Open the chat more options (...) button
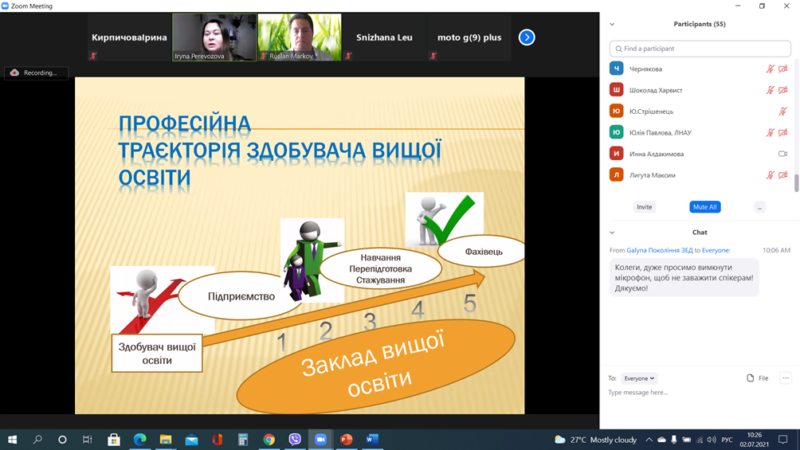800x450 pixels. [x=786, y=378]
